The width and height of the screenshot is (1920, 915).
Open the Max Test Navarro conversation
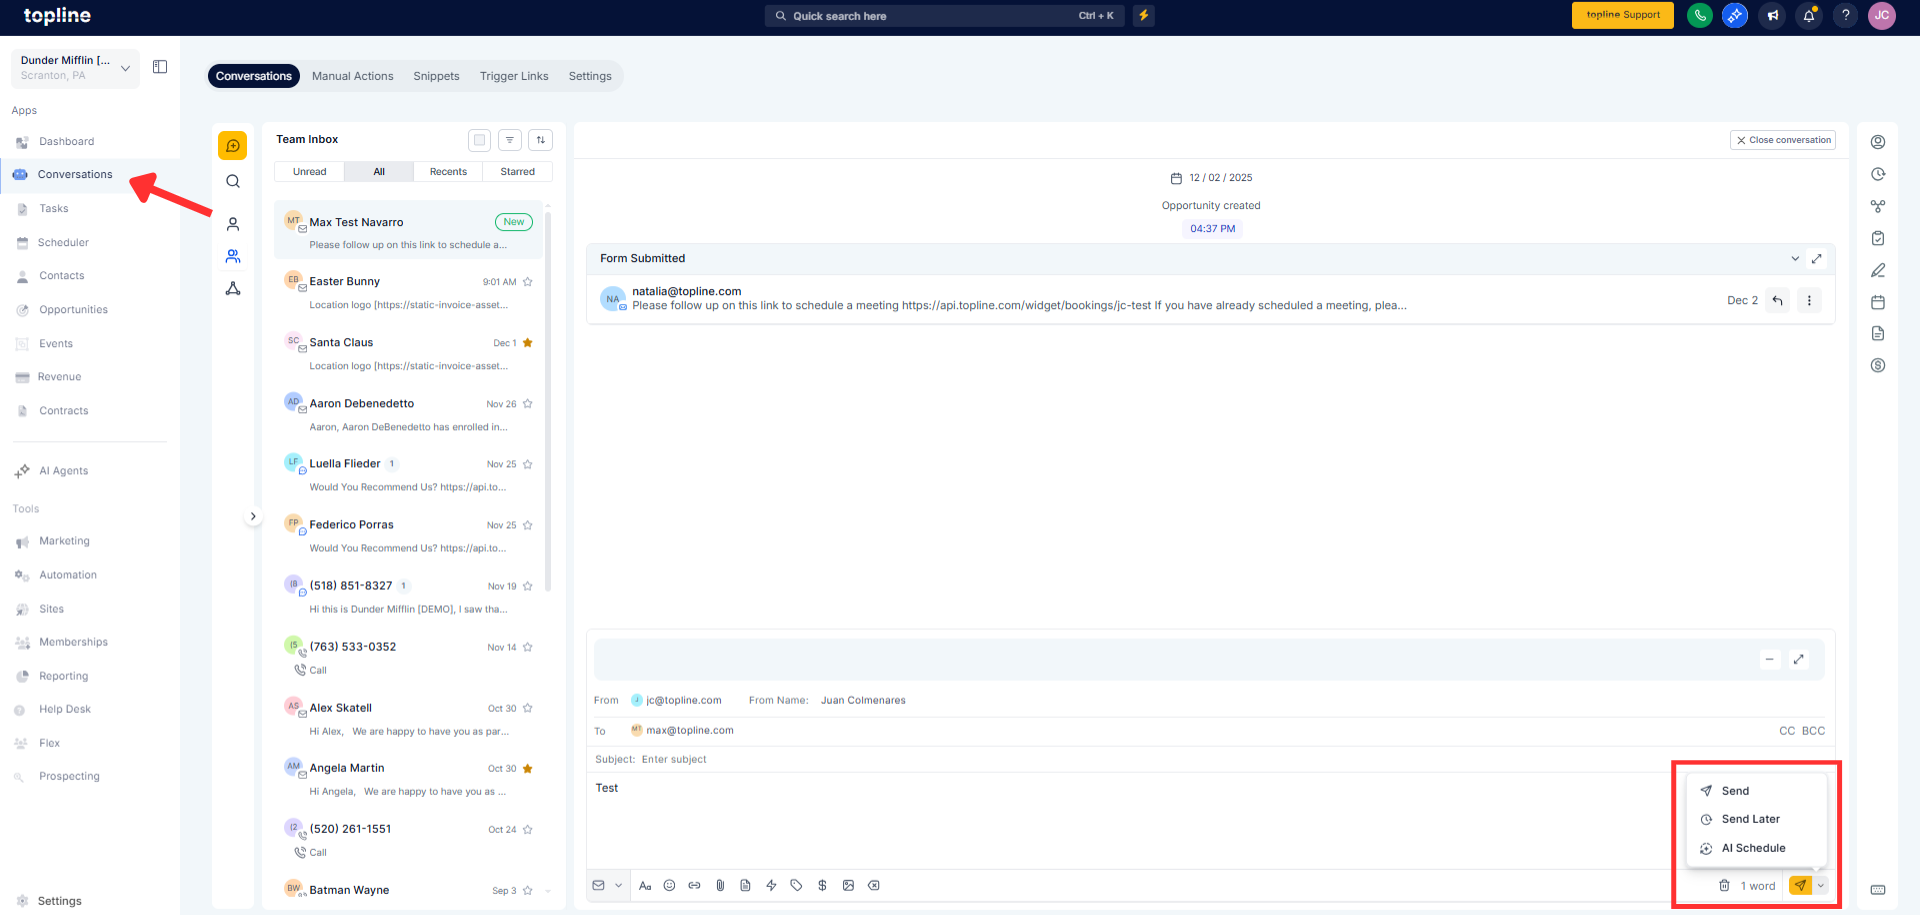point(408,232)
